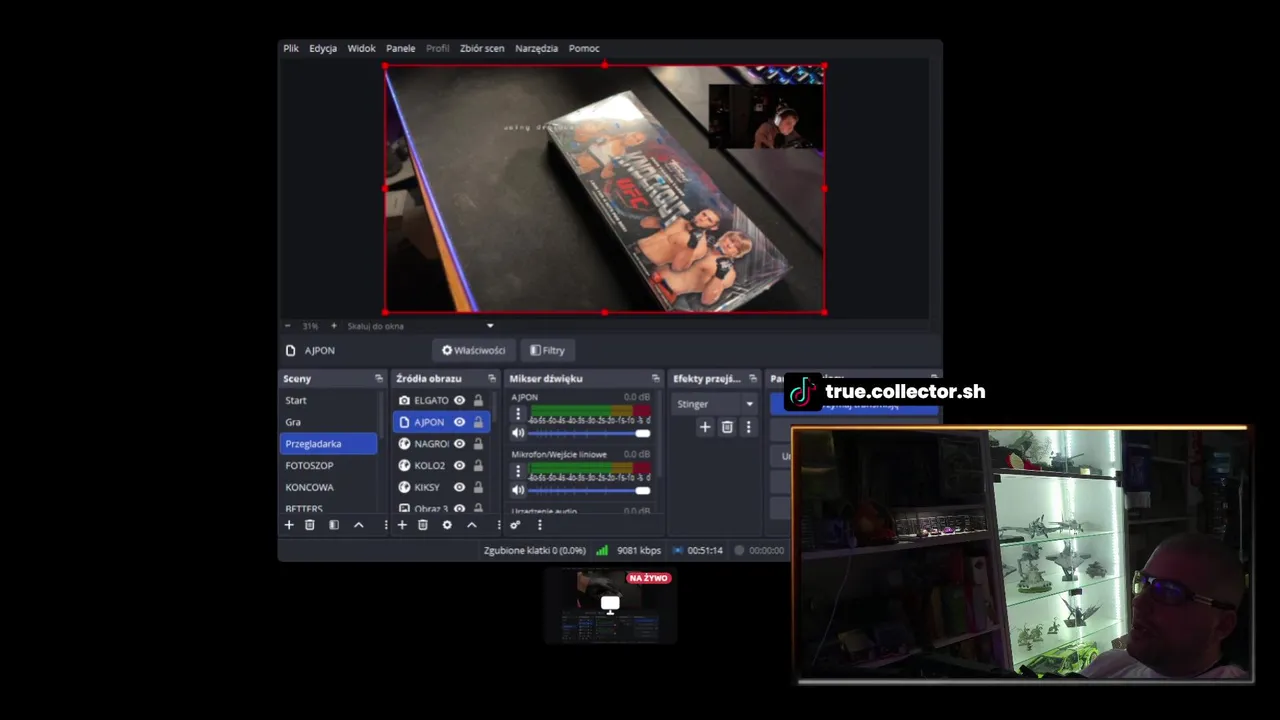This screenshot has height=720, width=1280.
Task: Select the KONCOWA scene
Action: tap(329, 487)
